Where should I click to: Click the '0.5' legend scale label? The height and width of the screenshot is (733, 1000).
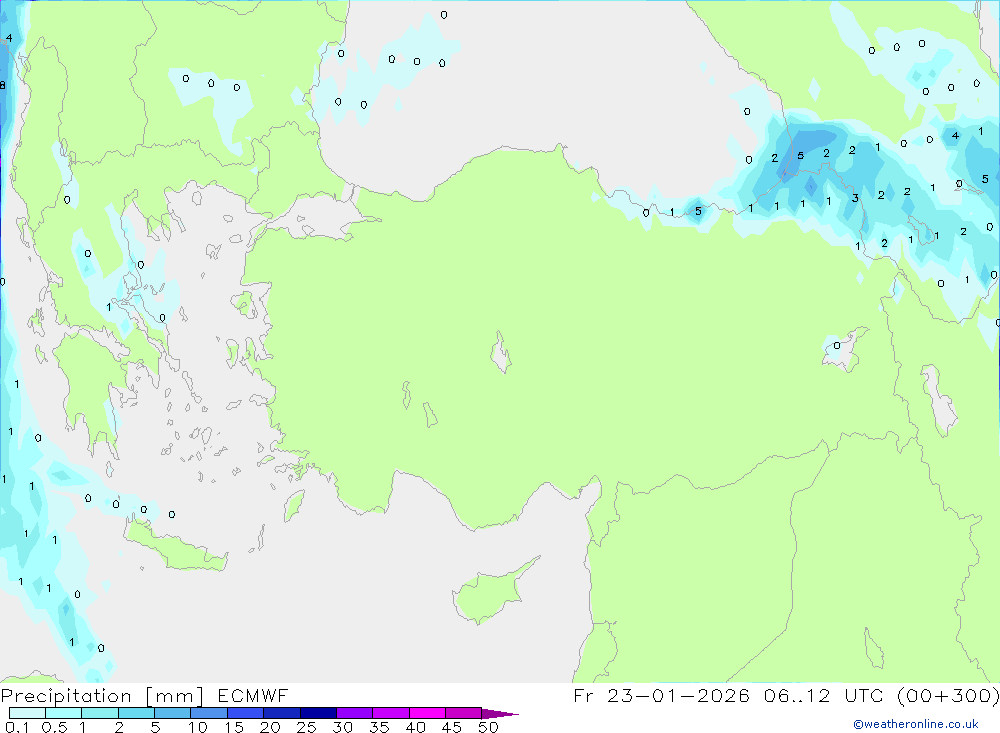[x=54, y=727]
